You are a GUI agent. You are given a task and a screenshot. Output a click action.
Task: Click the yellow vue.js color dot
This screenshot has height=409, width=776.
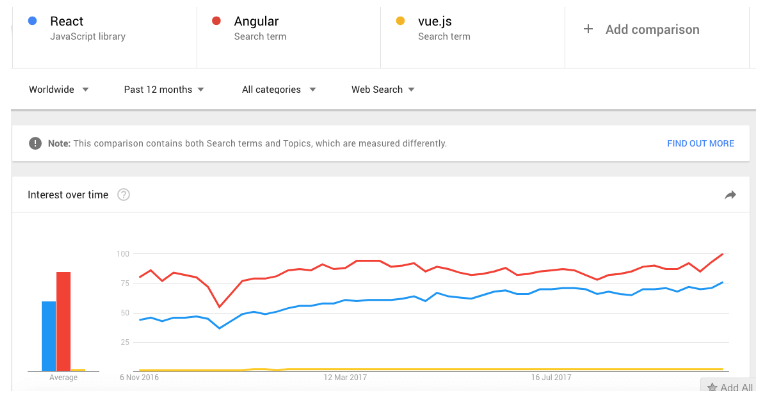tap(400, 21)
